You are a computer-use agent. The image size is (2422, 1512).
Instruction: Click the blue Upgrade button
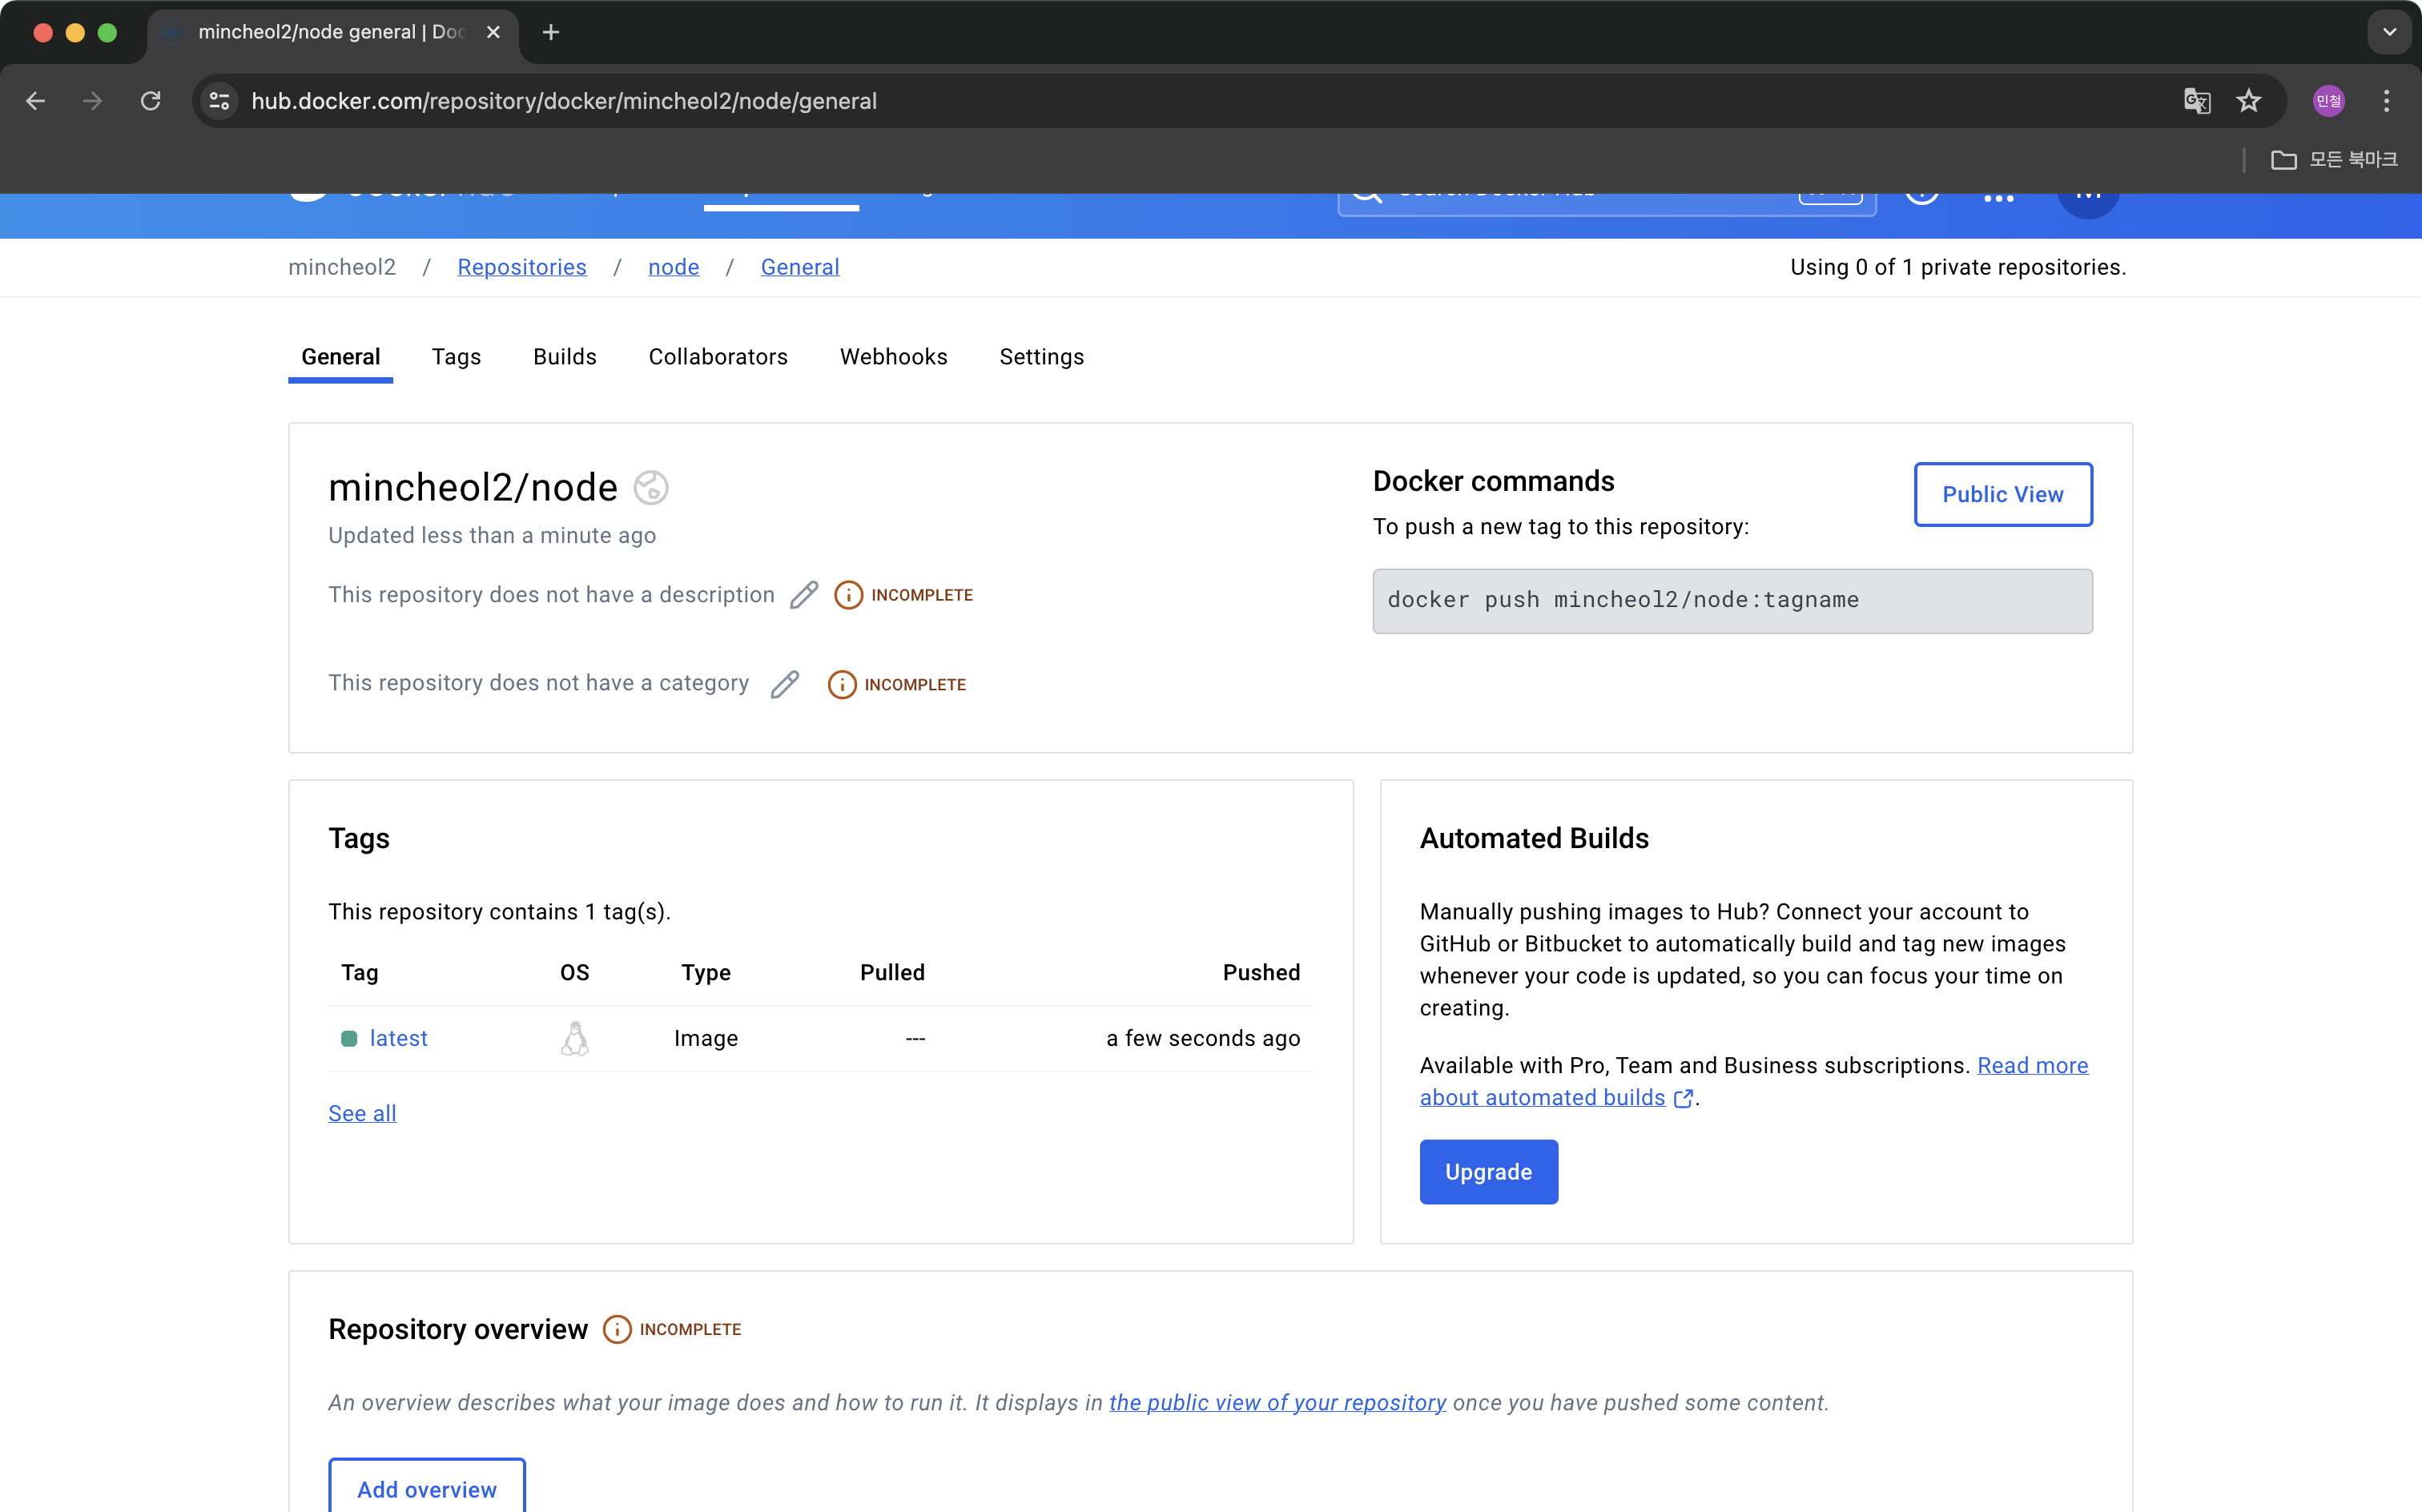click(x=1488, y=1172)
